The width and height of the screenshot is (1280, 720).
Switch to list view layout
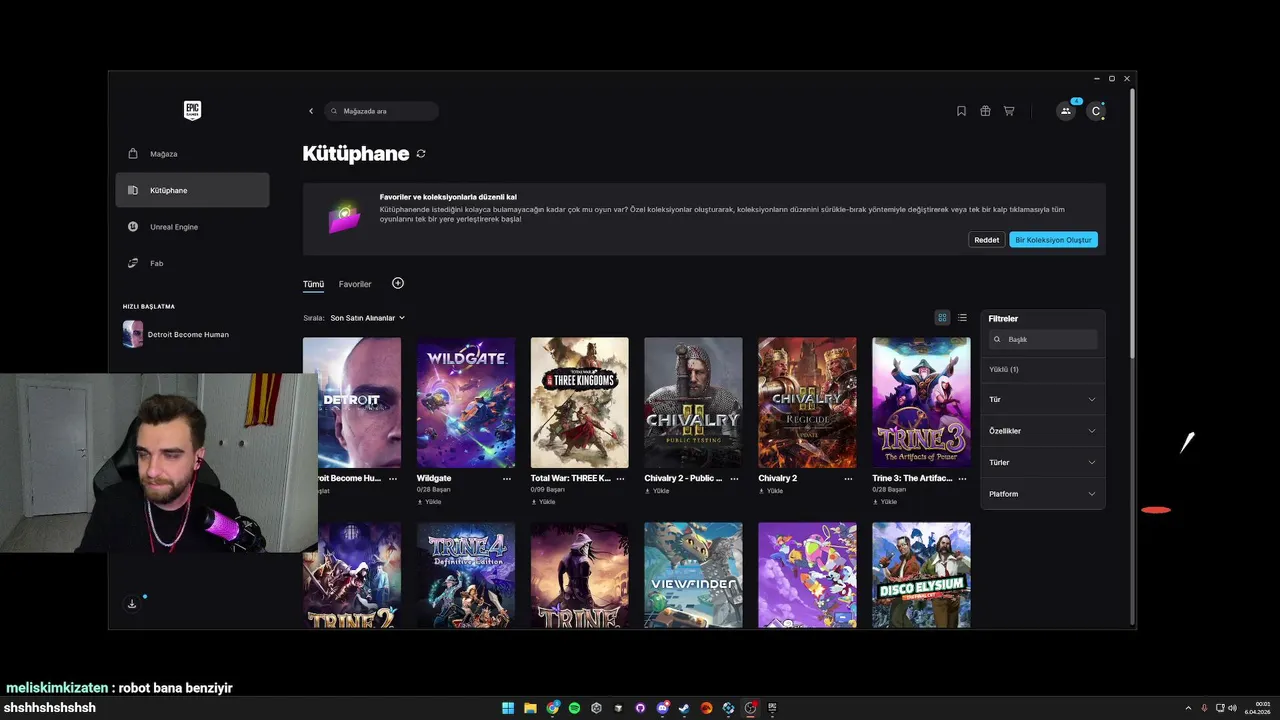962,318
